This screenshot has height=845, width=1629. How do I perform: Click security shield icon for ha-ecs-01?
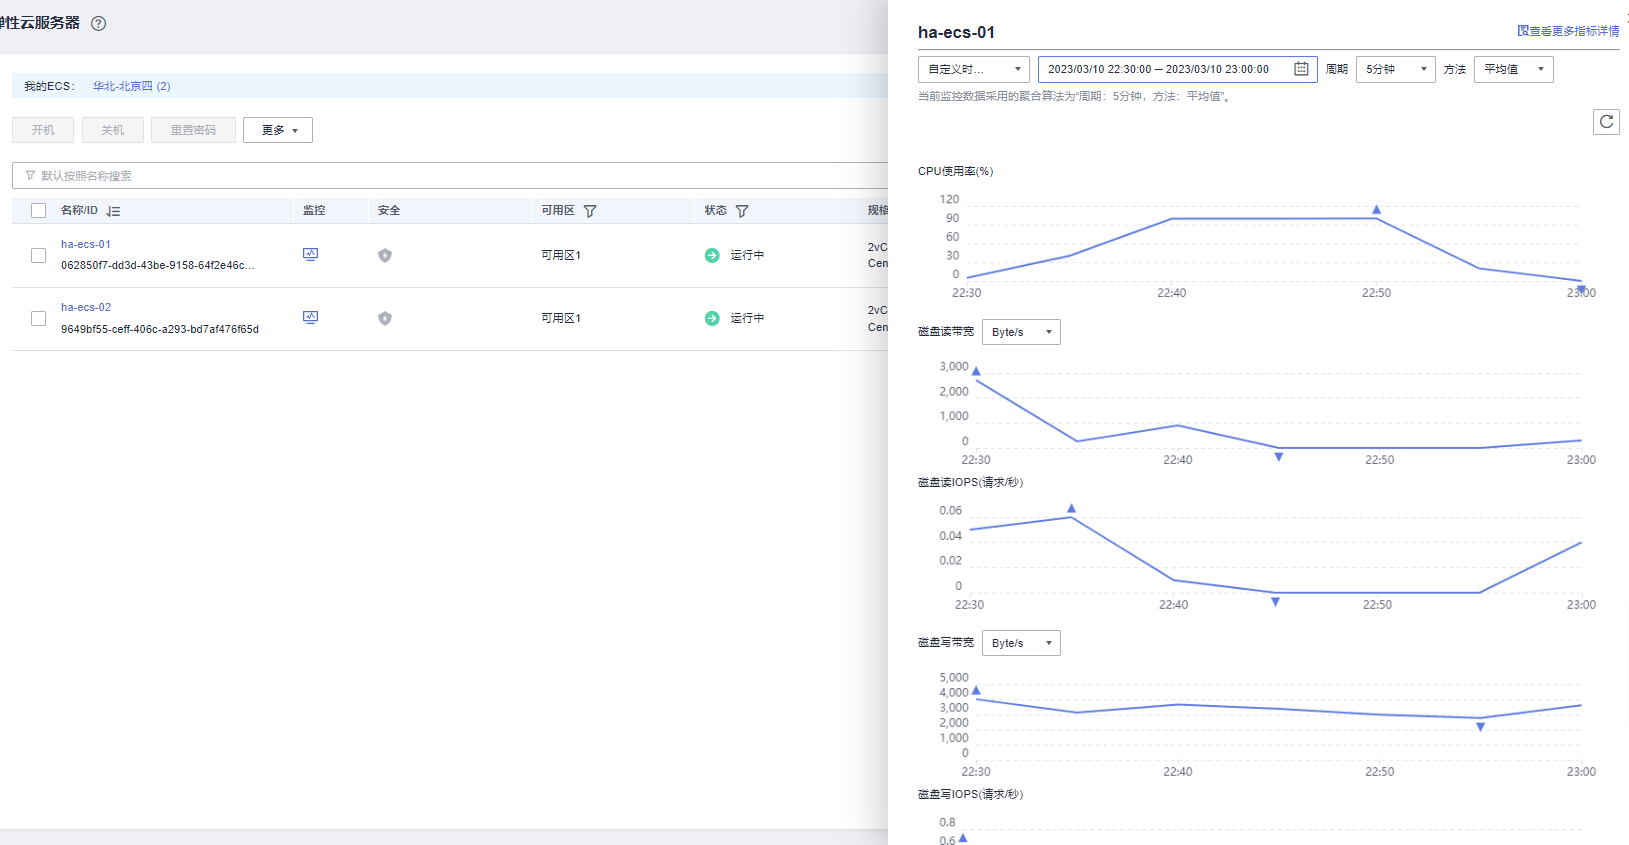point(385,255)
